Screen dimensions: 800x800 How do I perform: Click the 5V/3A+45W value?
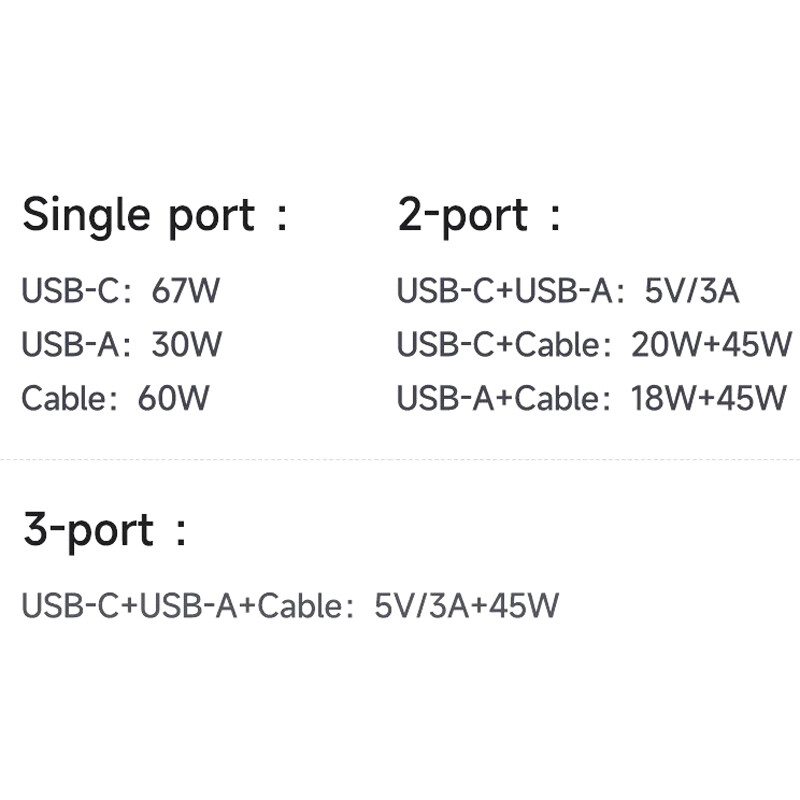(467, 606)
